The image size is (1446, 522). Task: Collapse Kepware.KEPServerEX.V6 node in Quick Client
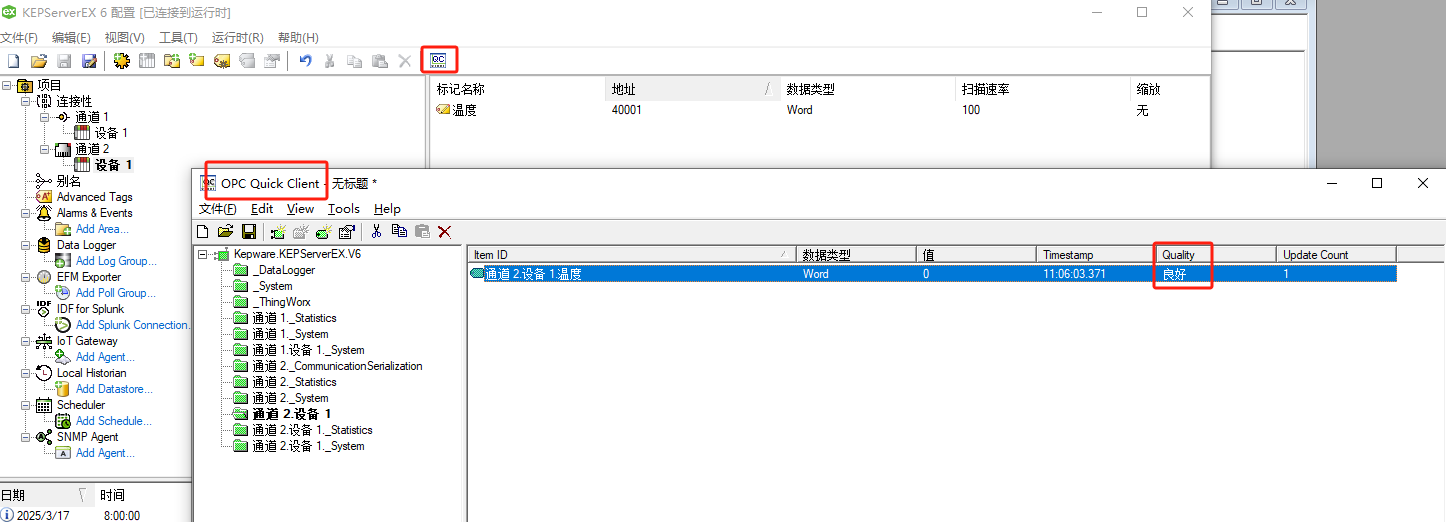coord(203,255)
